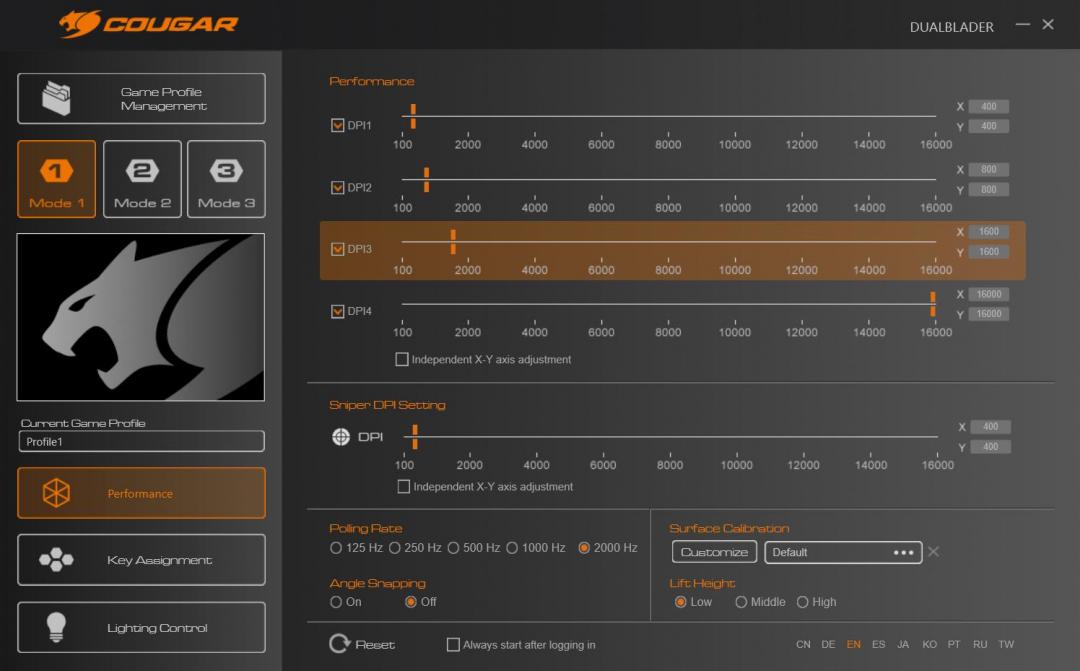The height and width of the screenshot is (671, 1080).
Task: Switch language to EN
Action: point(853,645)
